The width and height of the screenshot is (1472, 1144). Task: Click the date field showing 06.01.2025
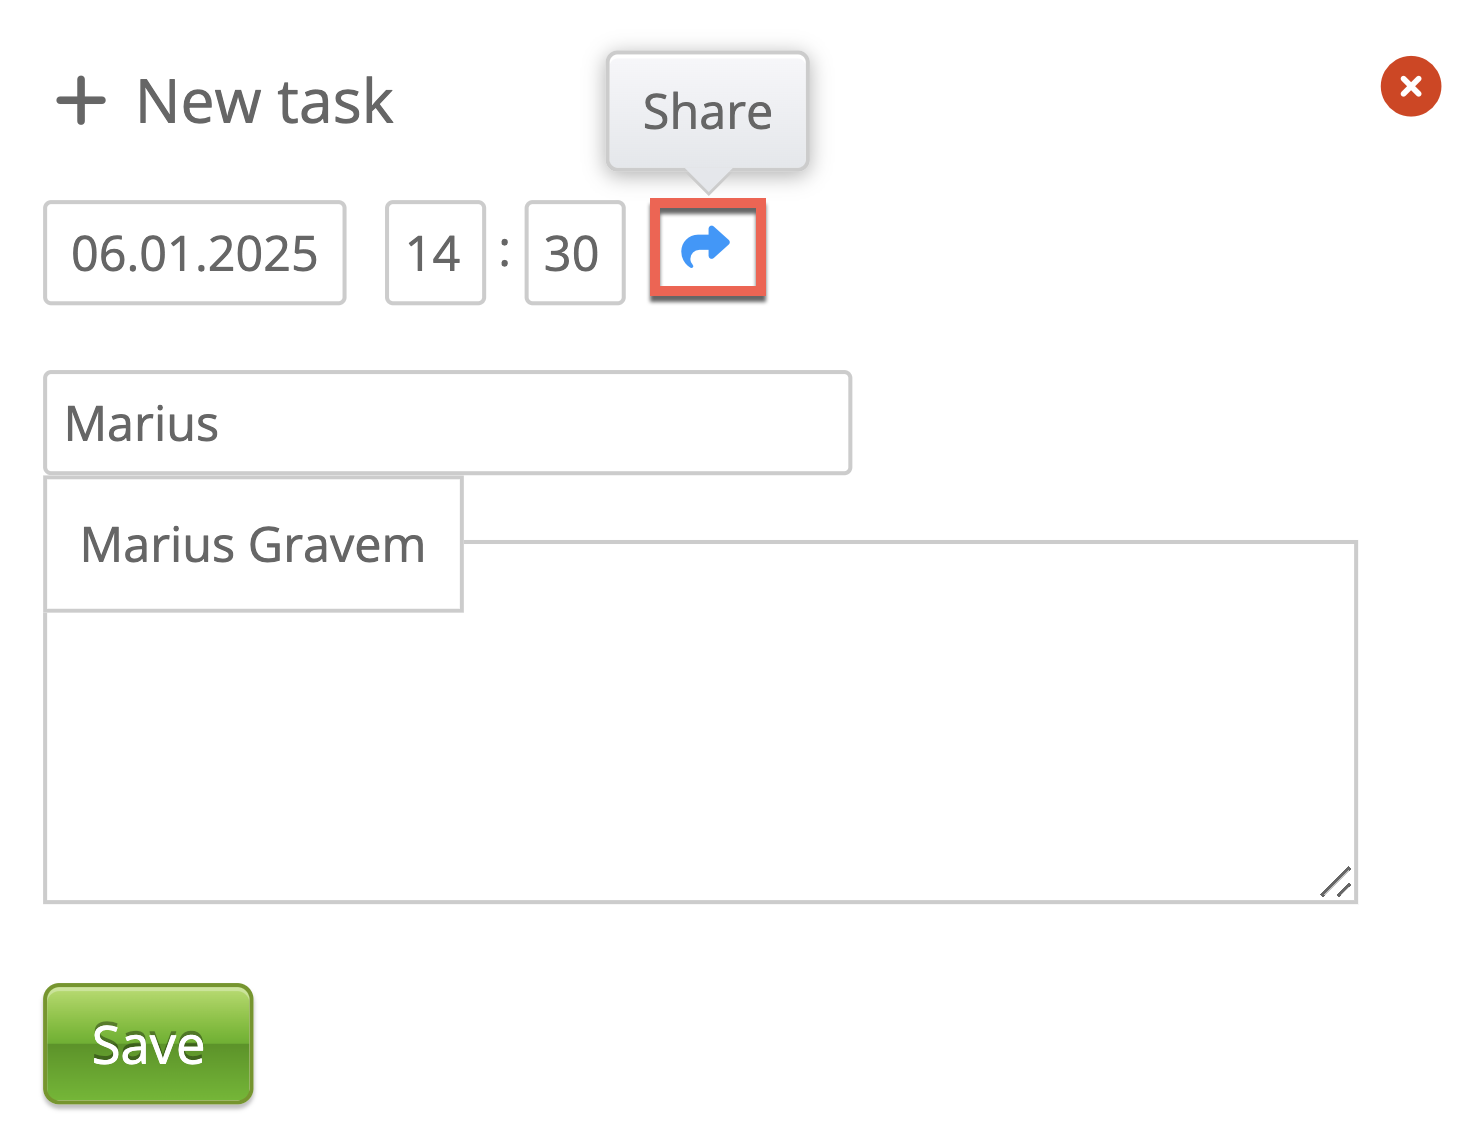(195, 253)
